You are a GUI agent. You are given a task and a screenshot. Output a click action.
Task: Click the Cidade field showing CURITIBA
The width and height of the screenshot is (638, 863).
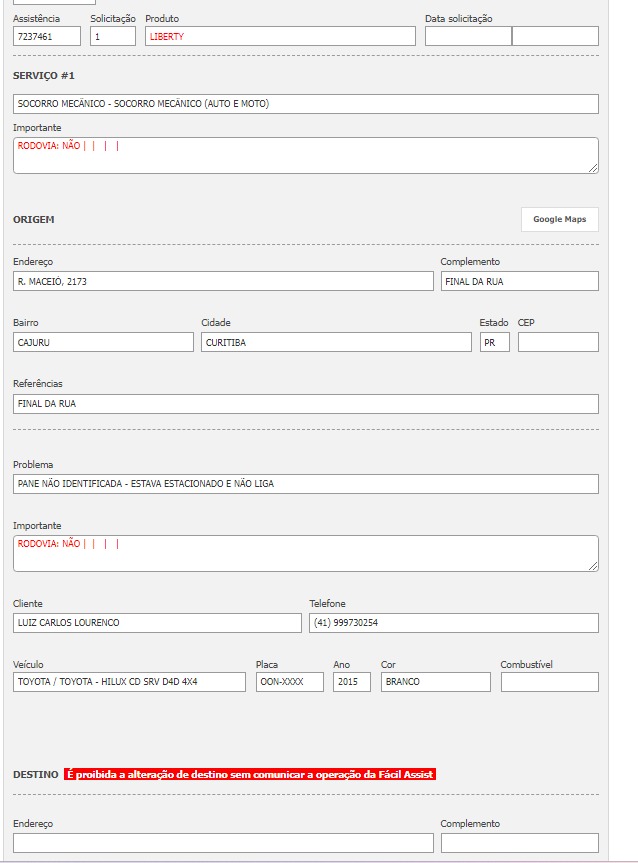(x=336, y=342)
